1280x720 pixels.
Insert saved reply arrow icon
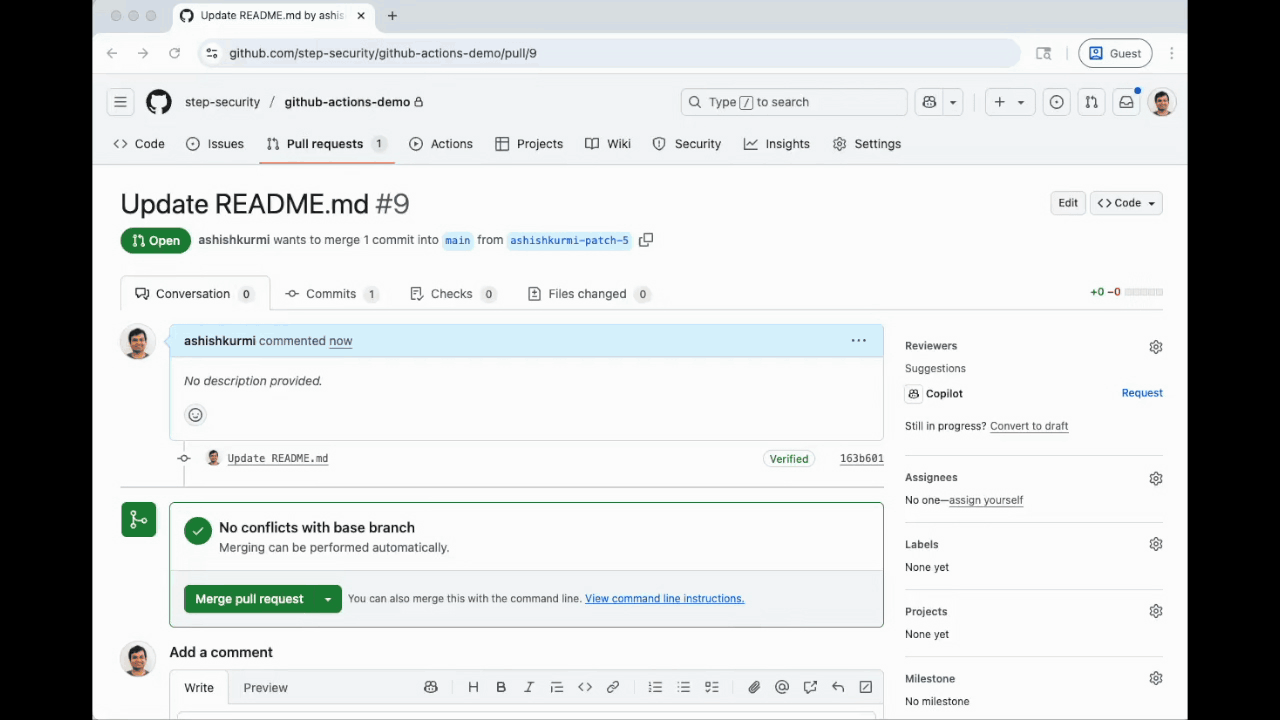click(838, 688)
